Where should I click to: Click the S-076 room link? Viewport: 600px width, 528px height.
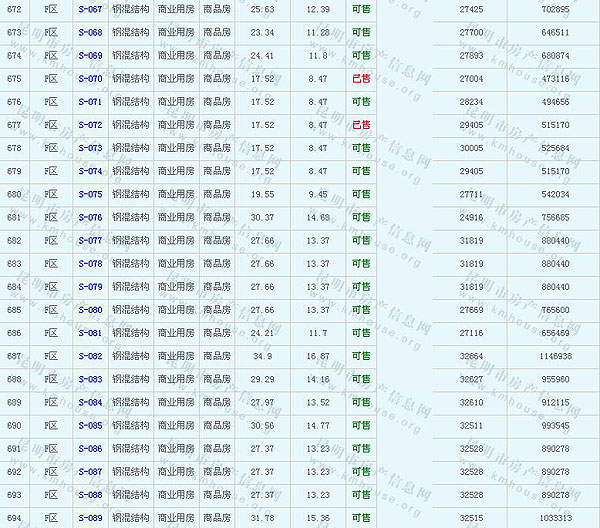coord(90,217)
